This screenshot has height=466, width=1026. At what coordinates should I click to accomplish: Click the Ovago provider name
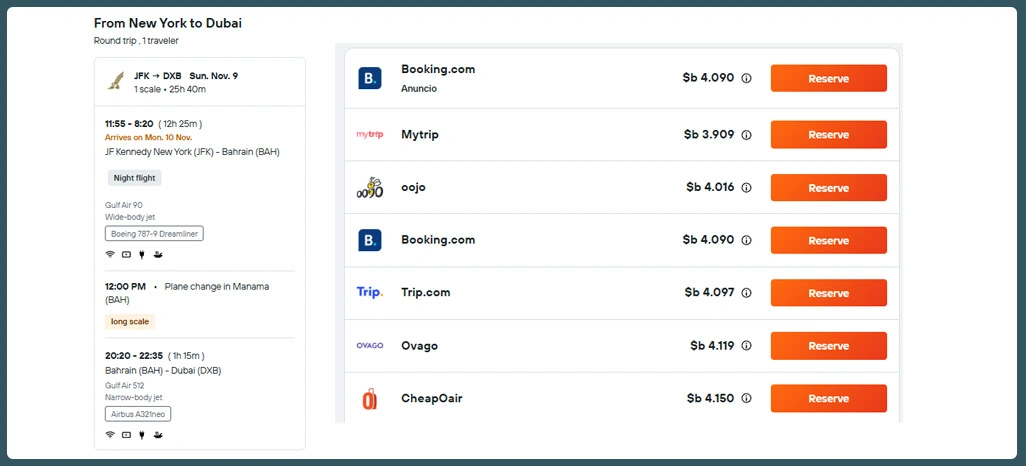pyautogui.click(x=419, y=346)
